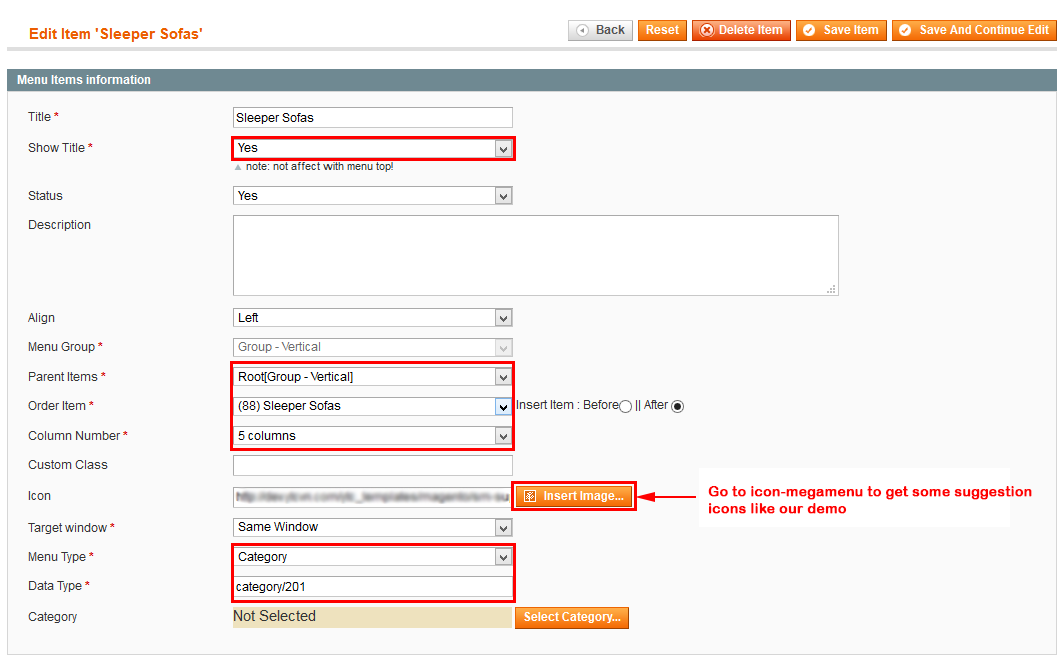Focus the Description text area
Image resolution: width=1059 pixels, height=658 pixels.
click(535, 255)
